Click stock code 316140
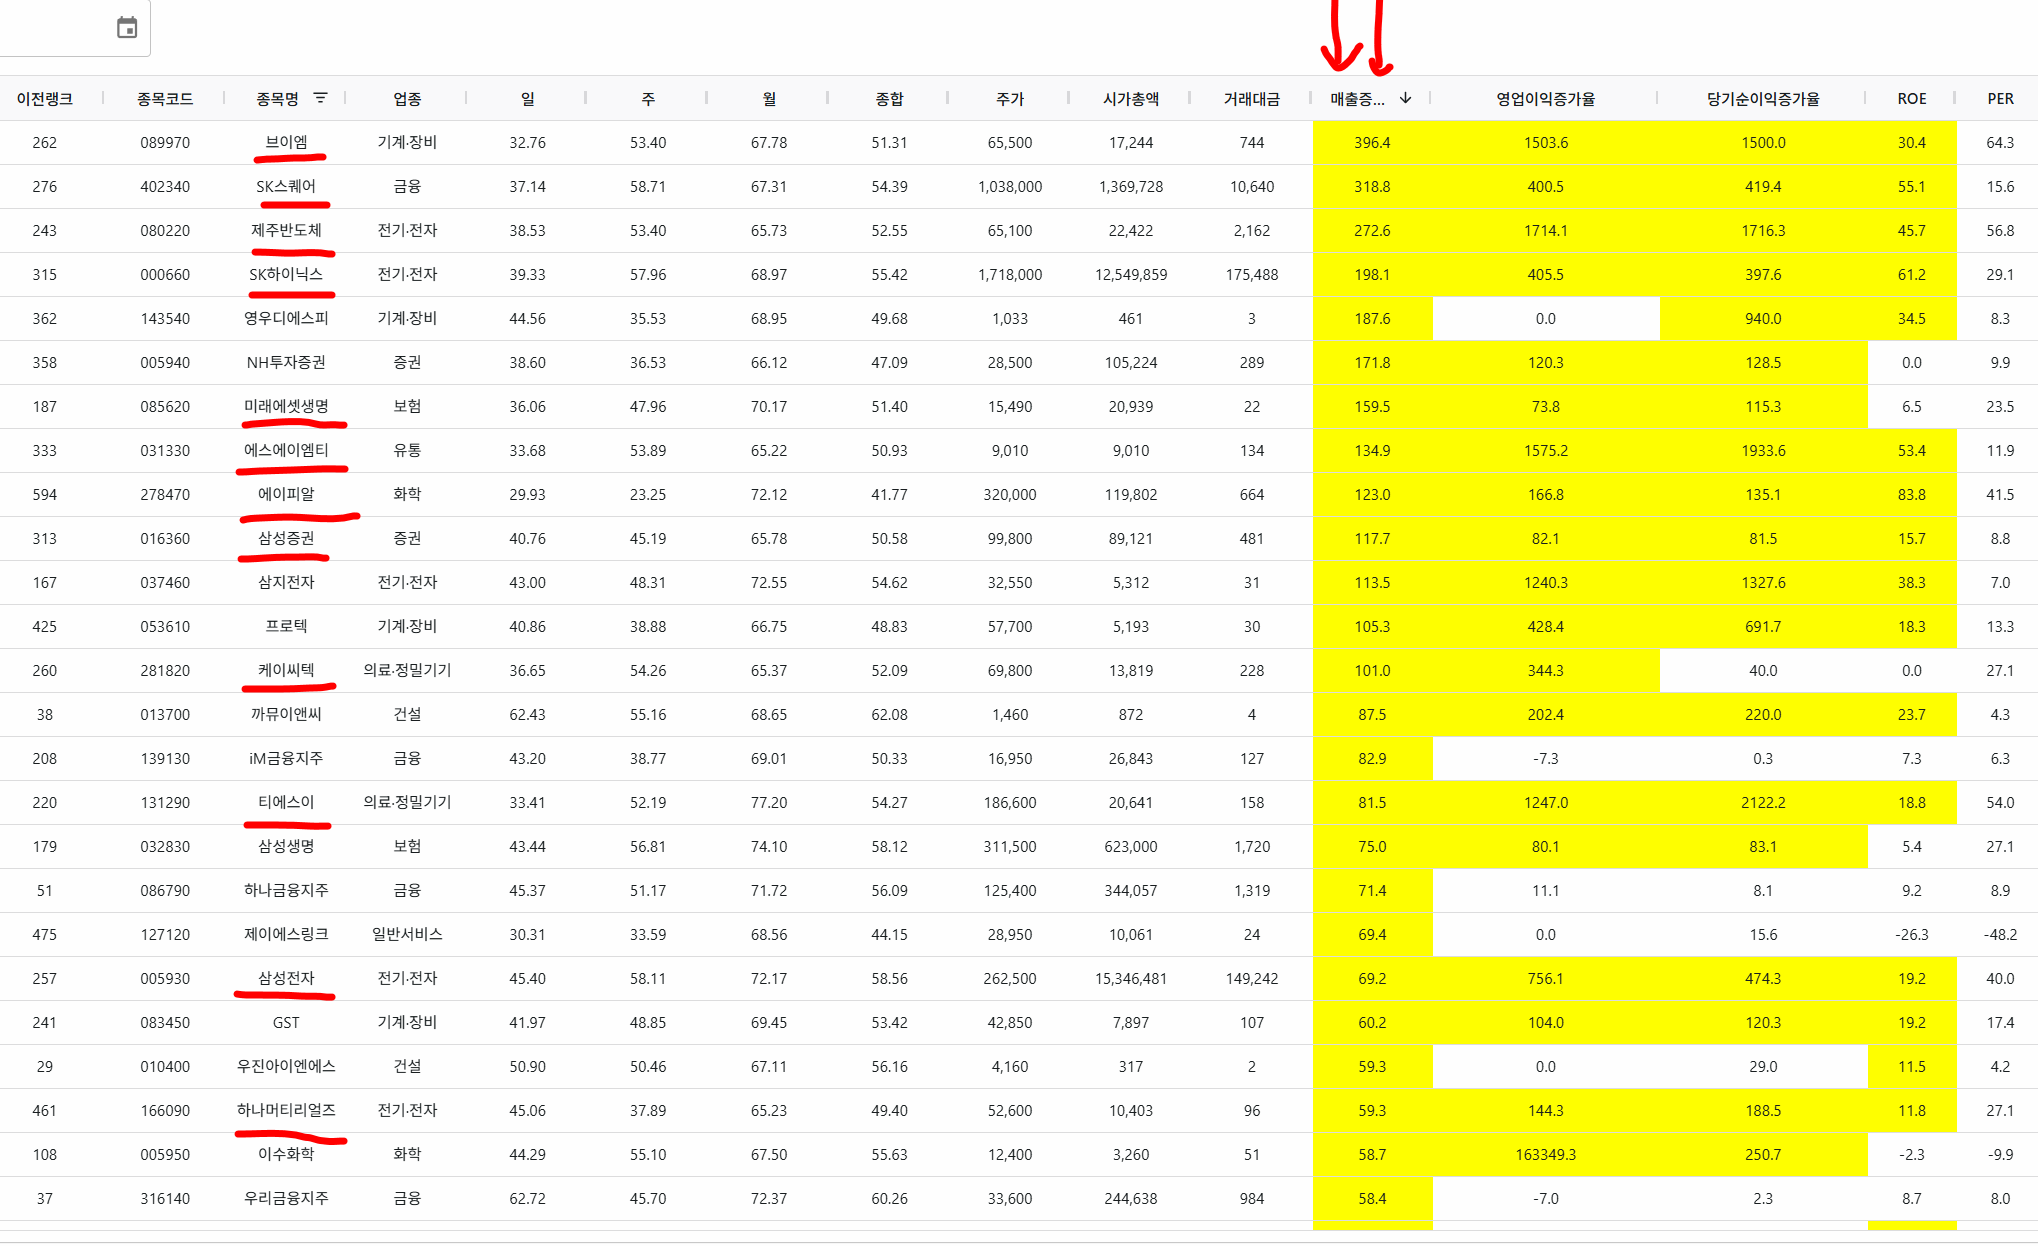Image resolution: width=2038 pixels, height=1246 pixels. point(165,1199)
